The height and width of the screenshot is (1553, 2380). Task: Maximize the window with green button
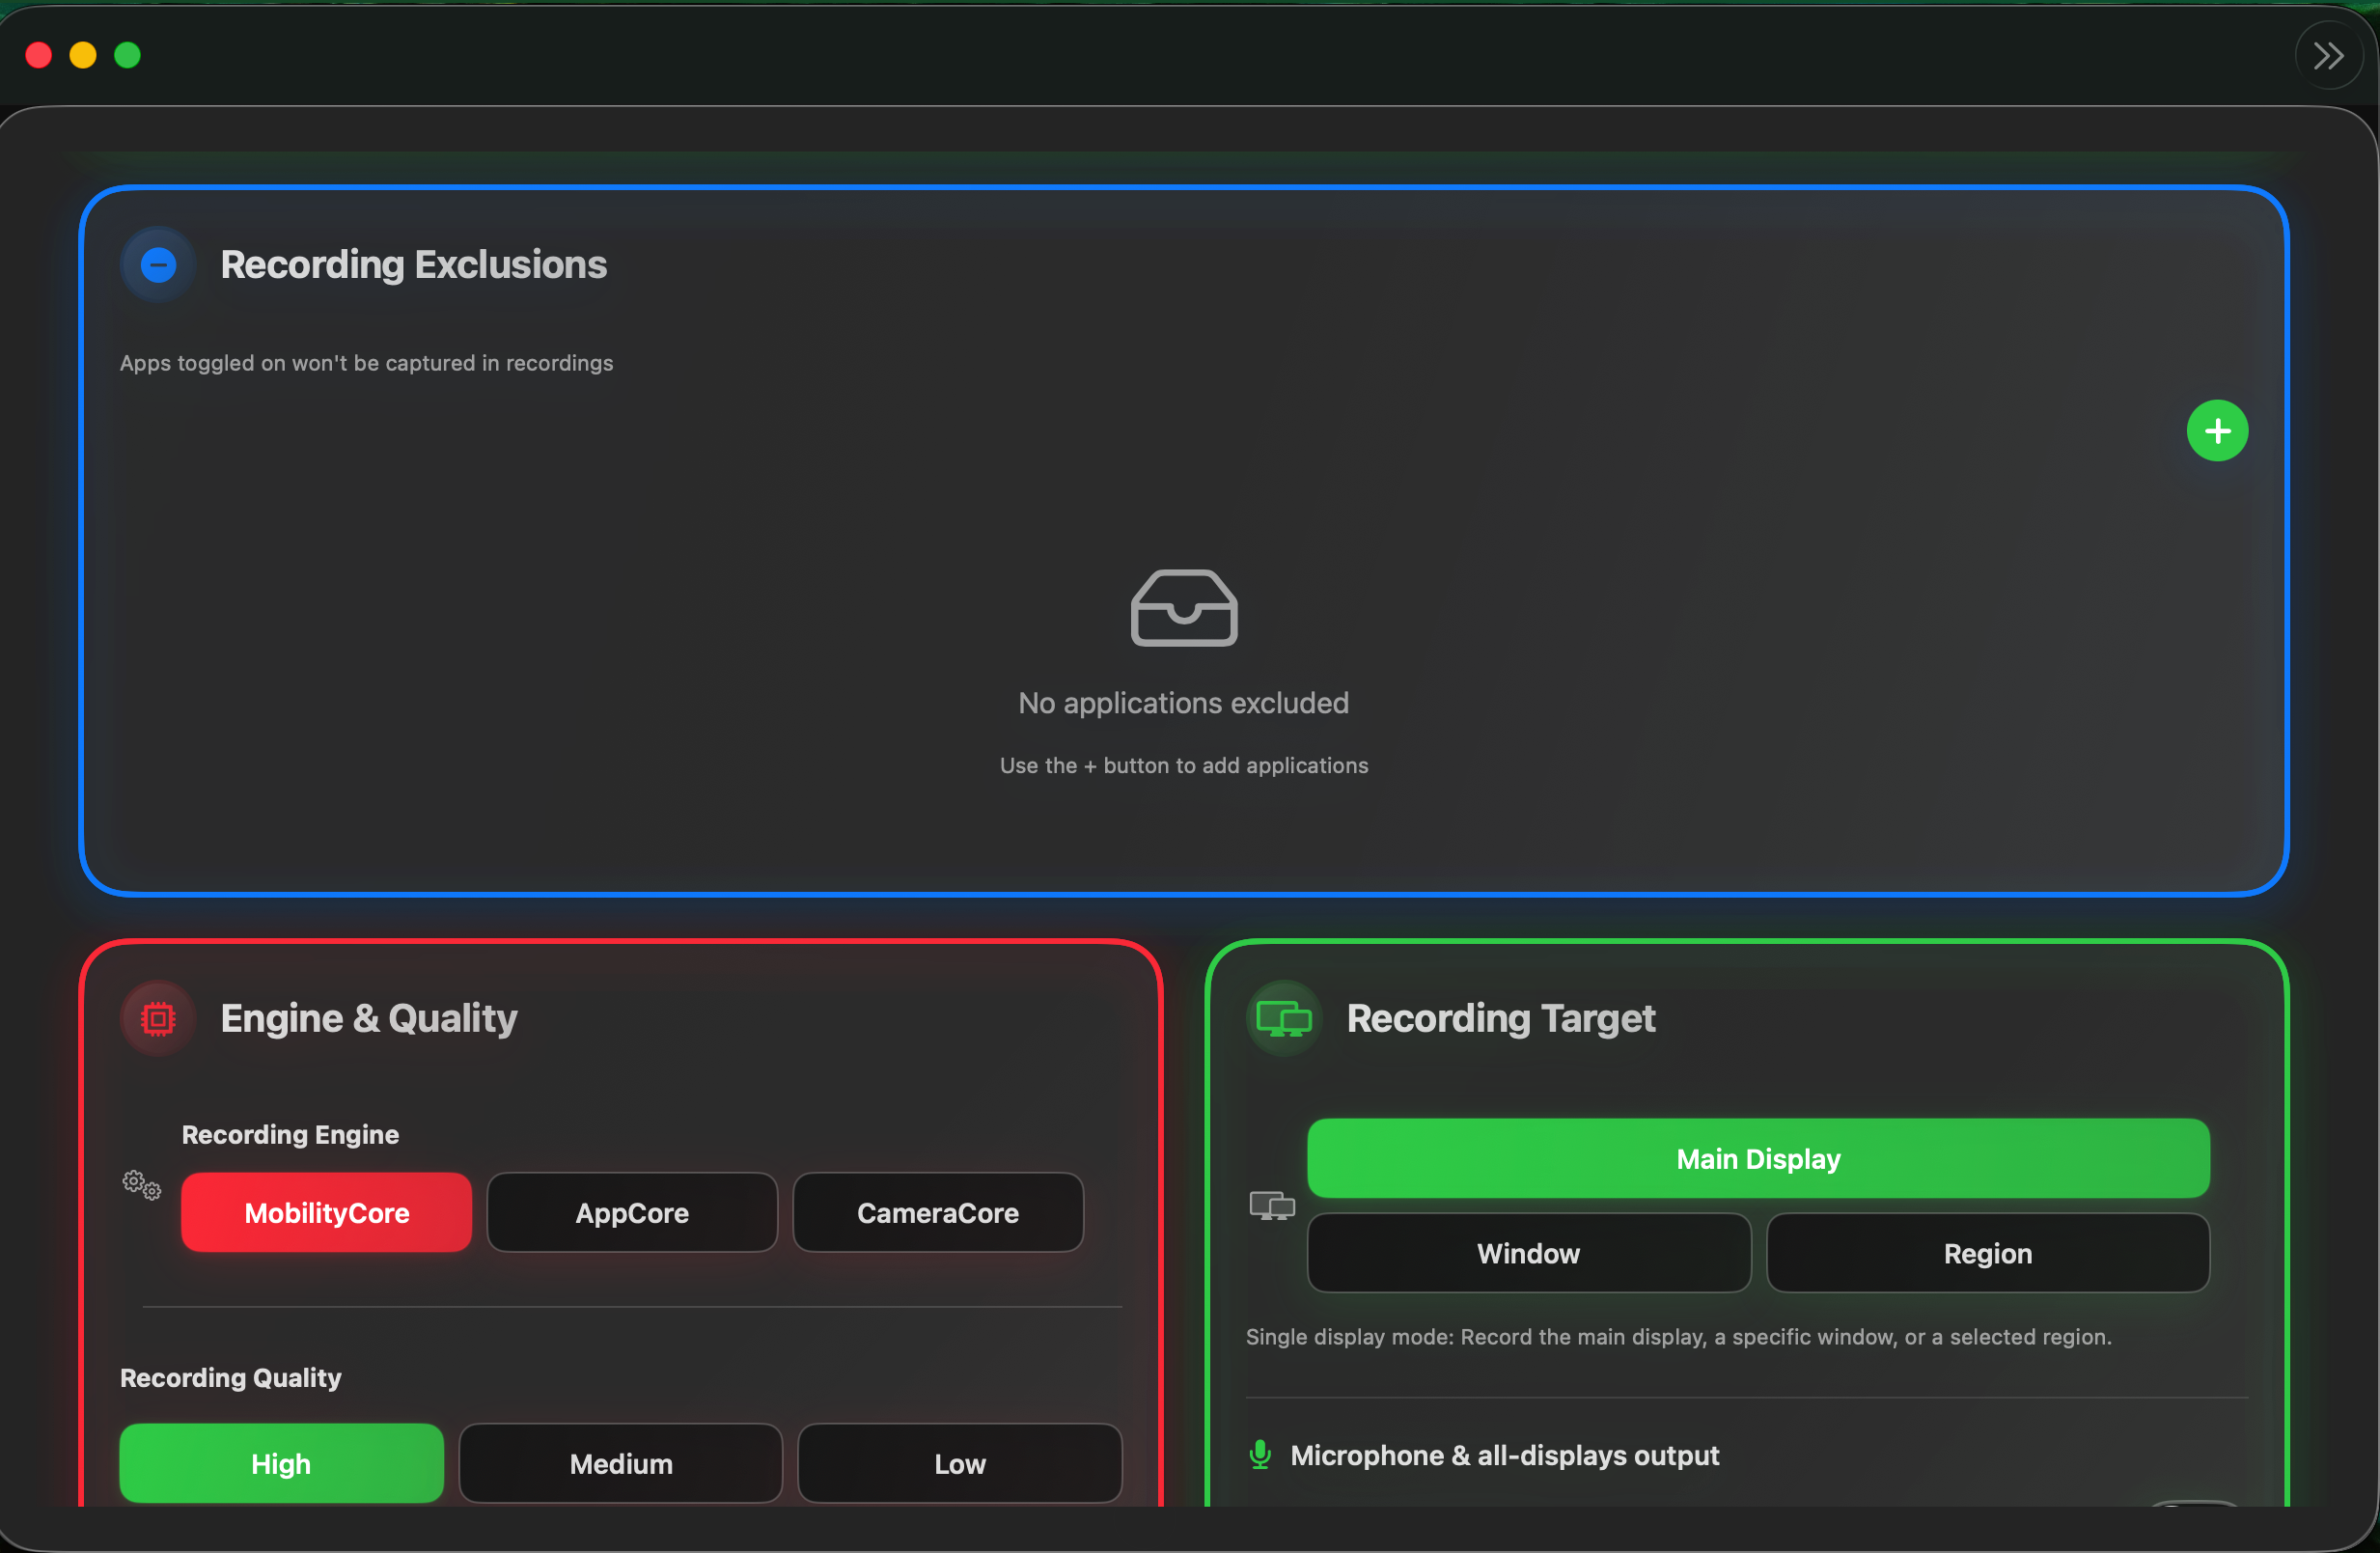[128, 55]
